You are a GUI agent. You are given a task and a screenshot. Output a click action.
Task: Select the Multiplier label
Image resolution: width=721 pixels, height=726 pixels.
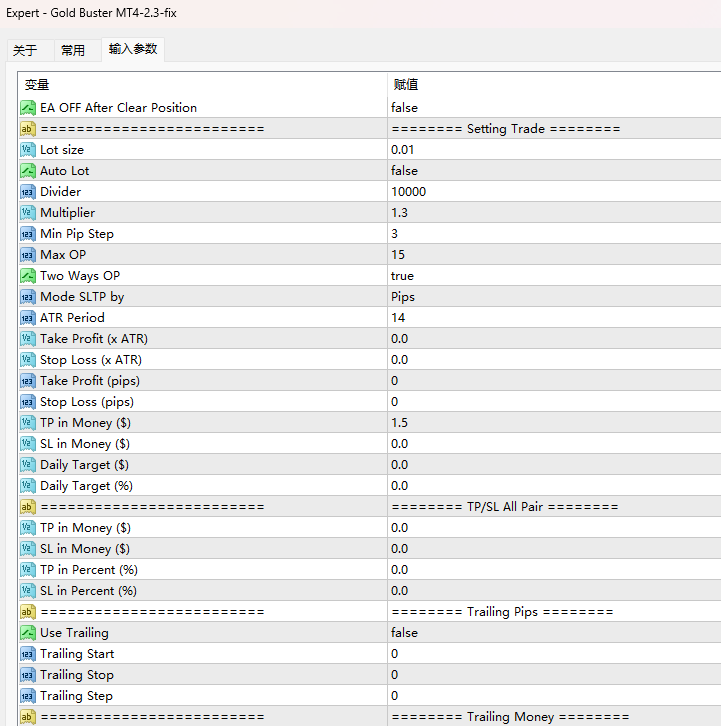(x=68, y=213)
